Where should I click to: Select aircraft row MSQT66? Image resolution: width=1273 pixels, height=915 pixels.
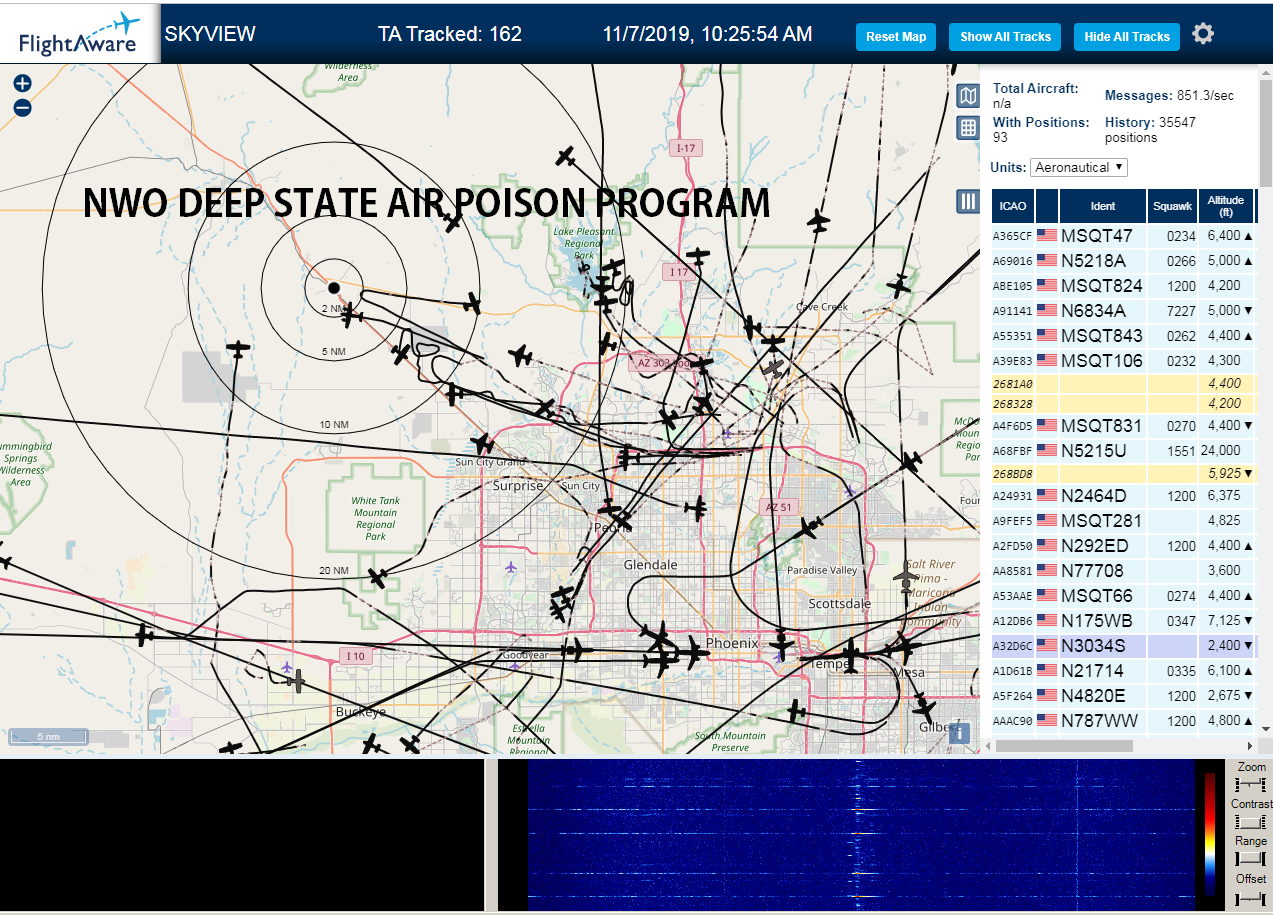1122,596
